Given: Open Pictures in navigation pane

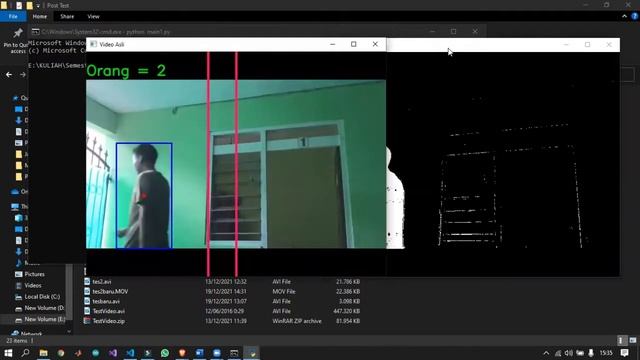Looking at the screenshot, I should [x=34, y=274].
